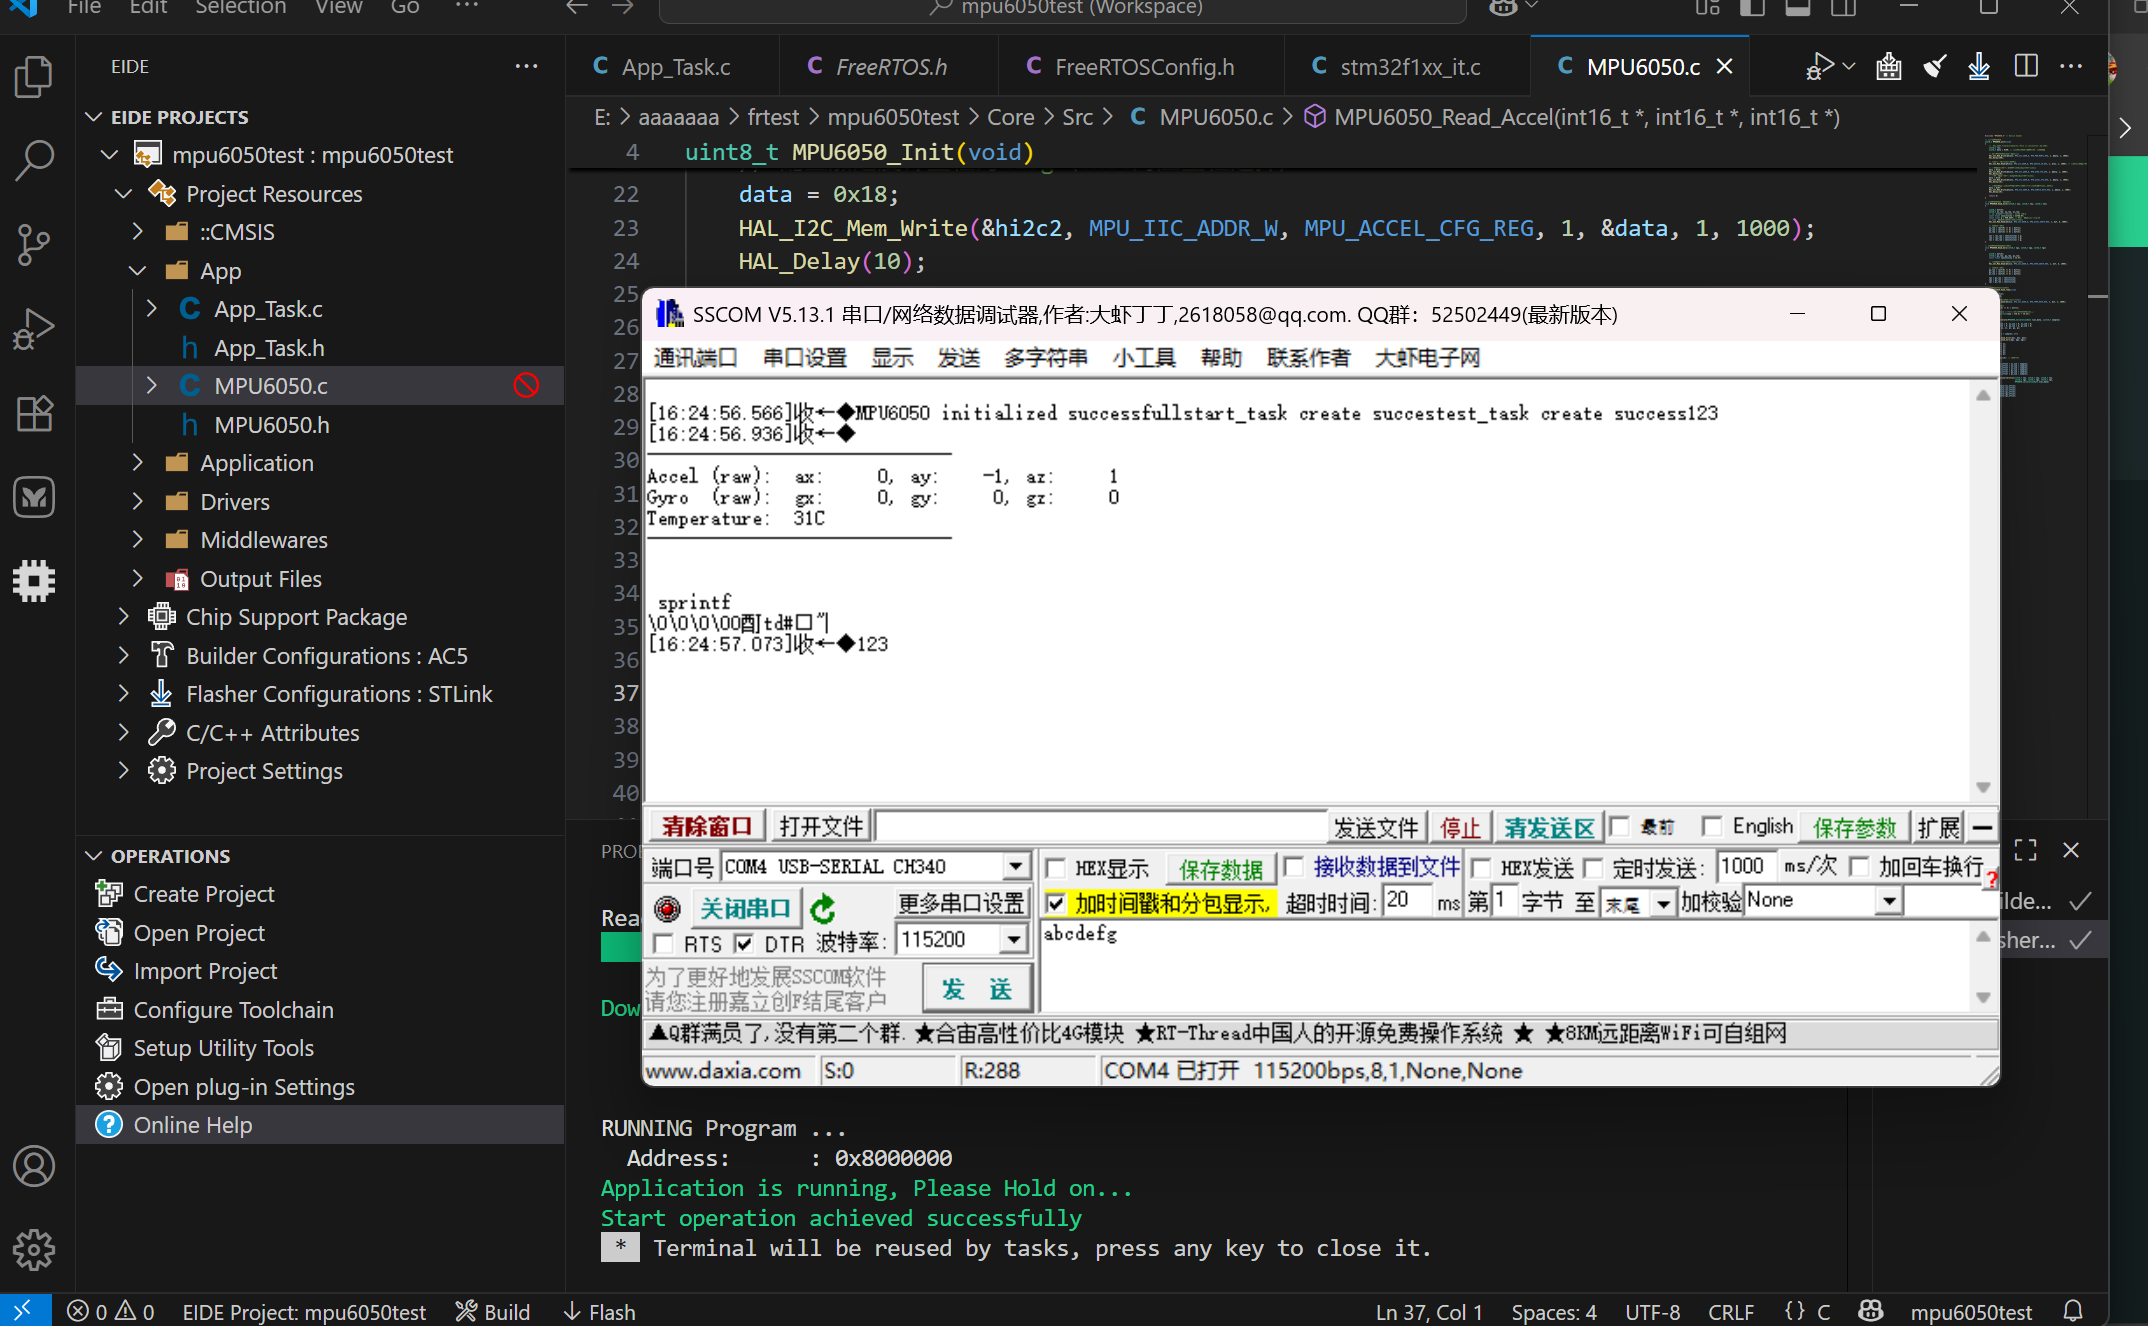Click the 1000 ms/次 interval field
Image resolution: width=2148 pixels, height=1326 pixels.
[x=1746, y=866]
